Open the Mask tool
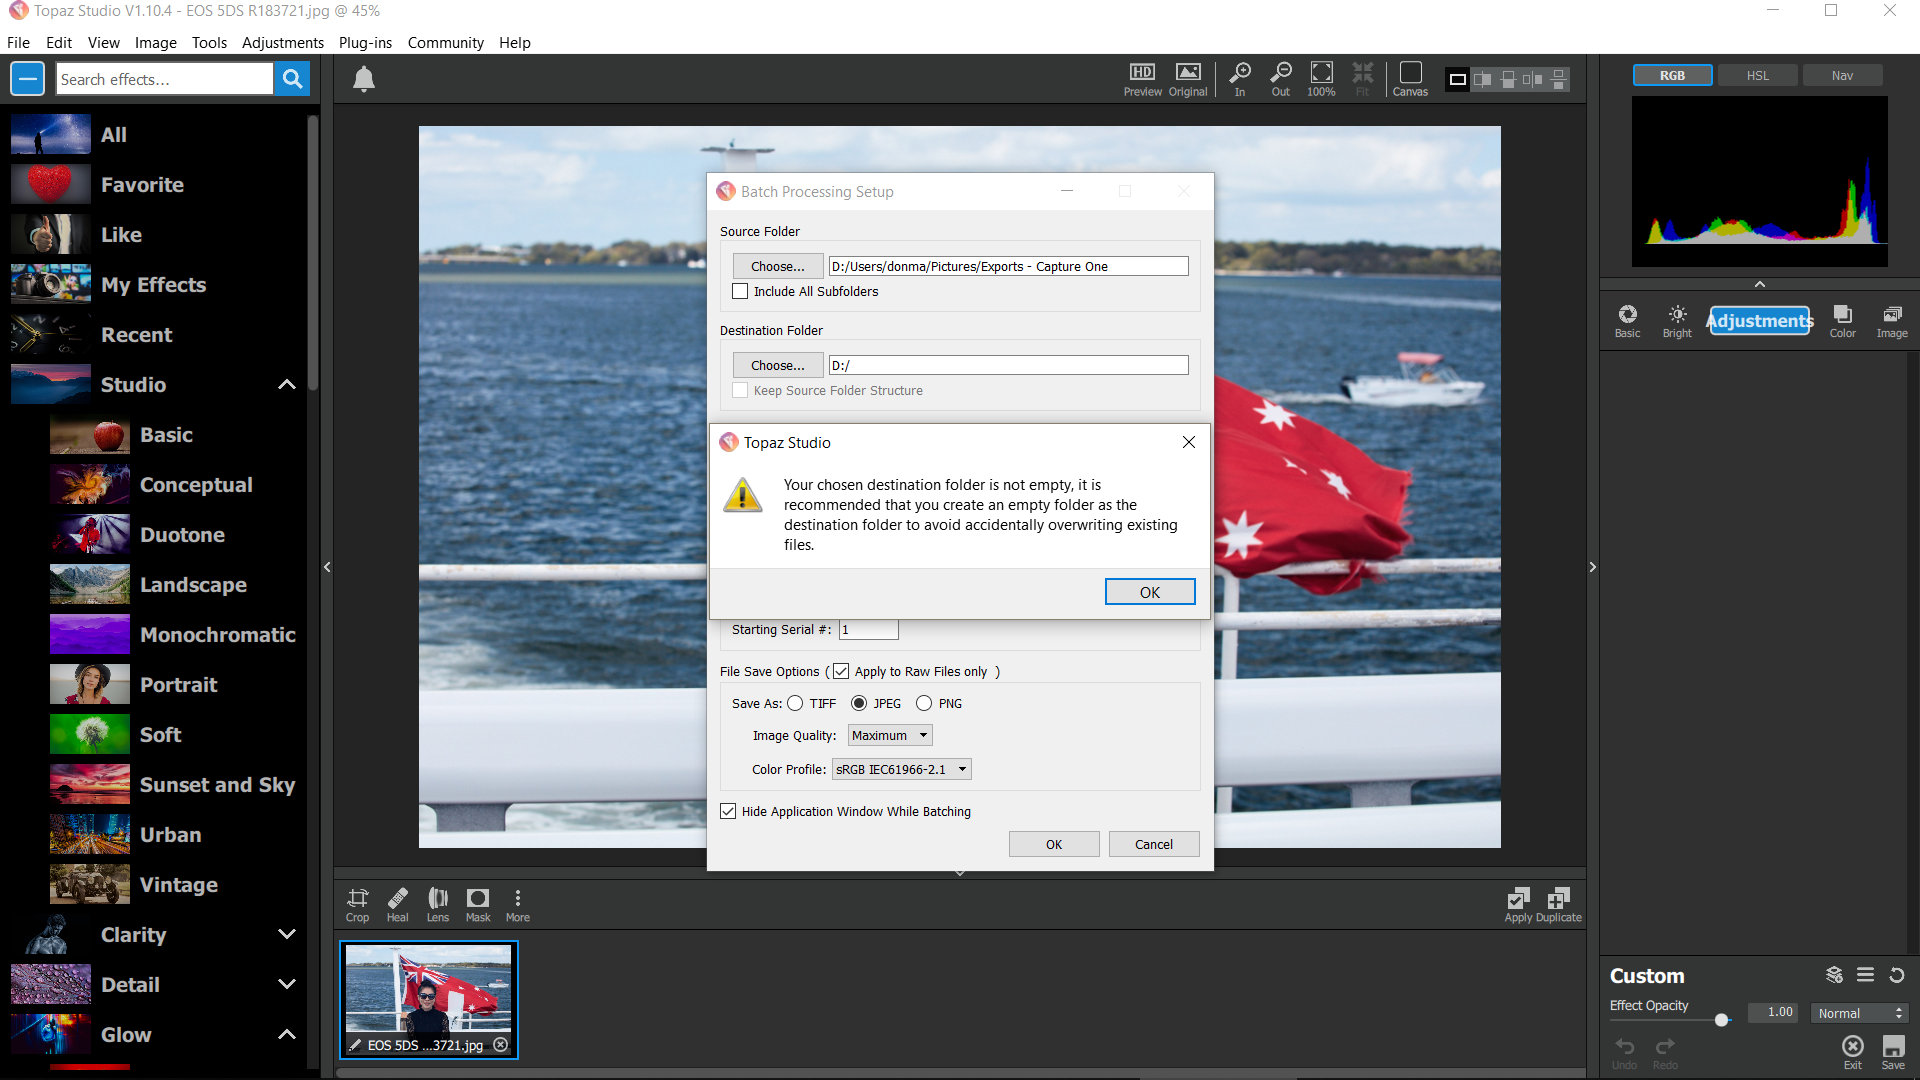The image size is (1920, 1080). tap(478, 904)
